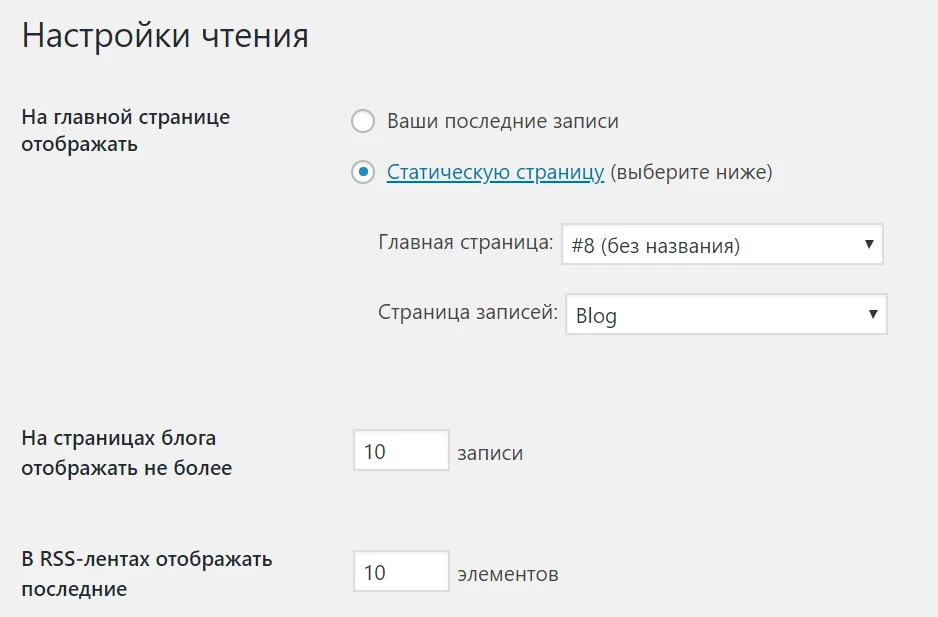
Task: Click the "элементов" unit text
Action: tap(508, 574)
